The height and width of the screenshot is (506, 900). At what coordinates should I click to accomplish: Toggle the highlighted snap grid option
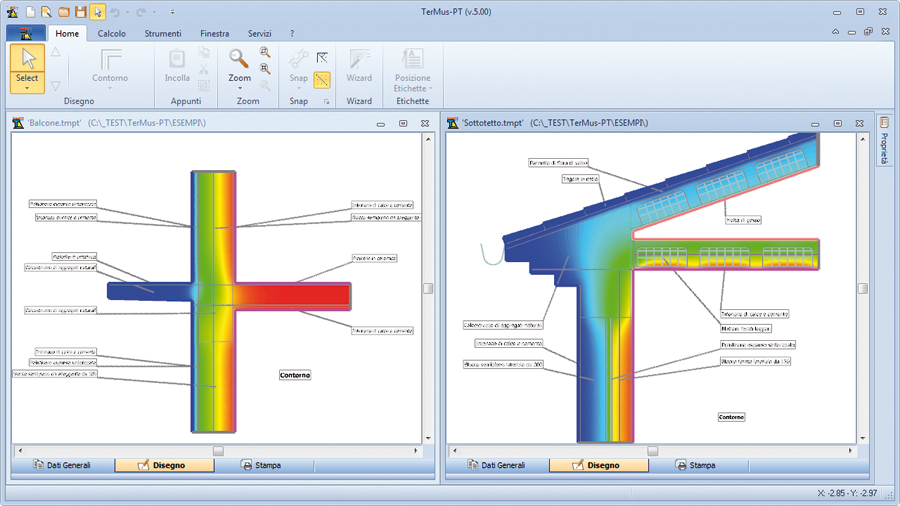322,79
